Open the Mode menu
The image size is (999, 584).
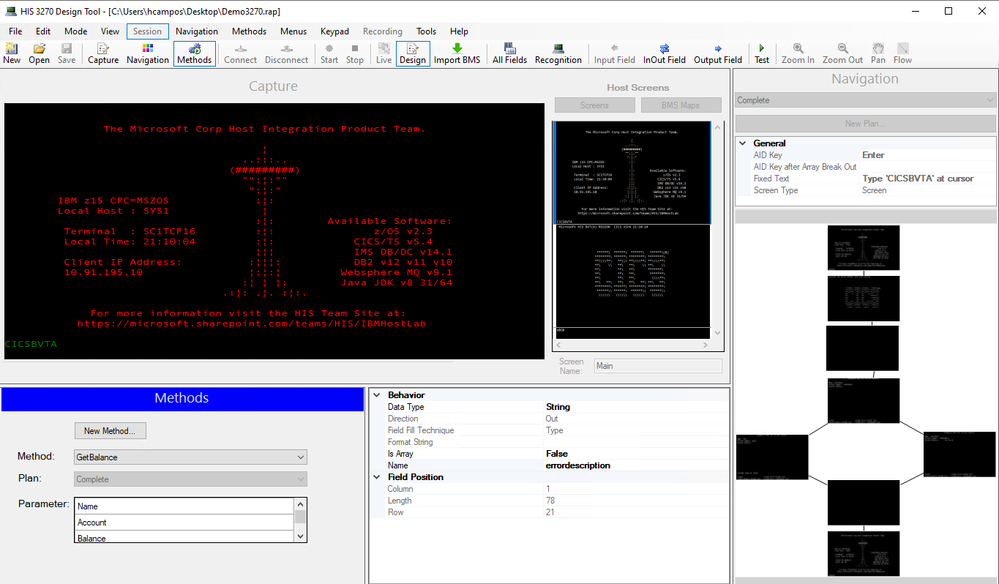point(76,31)
